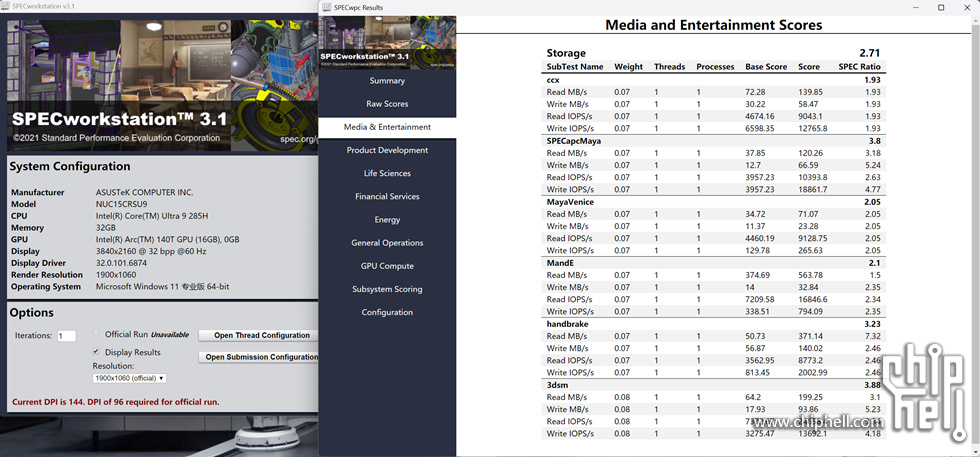The width and height of the screenshot is (980, 457).
Task: Click the ccx Read MB/s score 139.85
Action: [x=811, y=92]
